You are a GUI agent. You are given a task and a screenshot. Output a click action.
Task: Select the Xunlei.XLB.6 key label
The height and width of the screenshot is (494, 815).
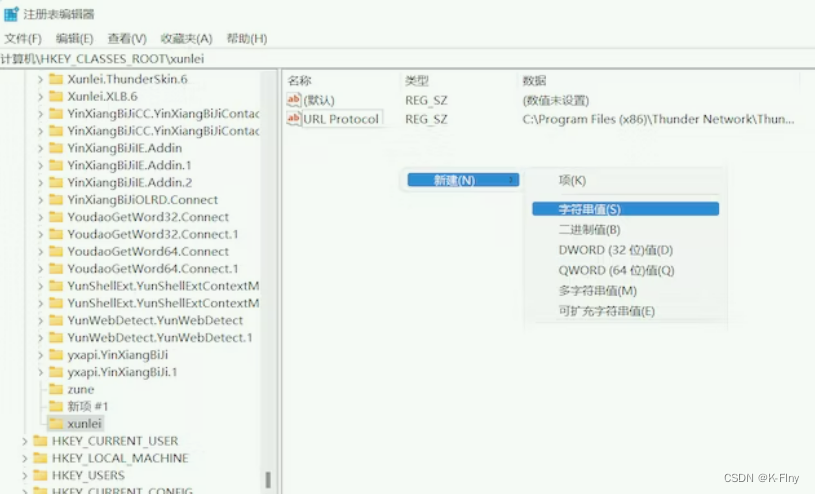(102, 96)
